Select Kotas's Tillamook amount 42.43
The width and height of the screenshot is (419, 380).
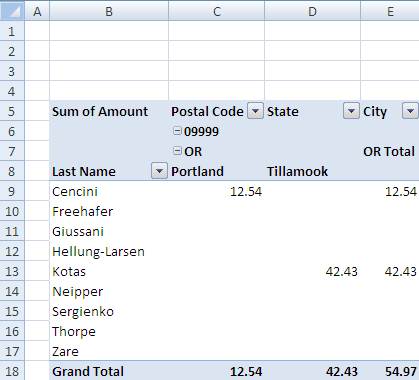pos(312,271)
